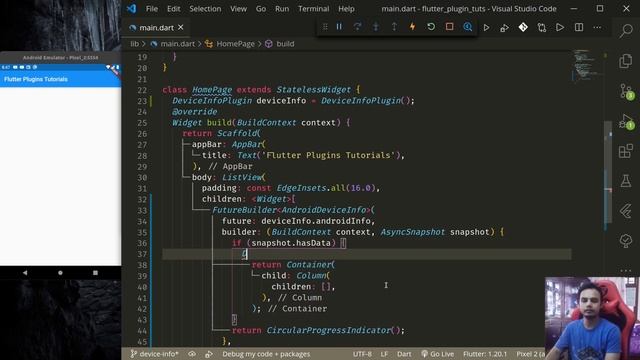Click the cloud sync icon in status bar
This screenshot has width=640, height=360.
pos(192,354)
